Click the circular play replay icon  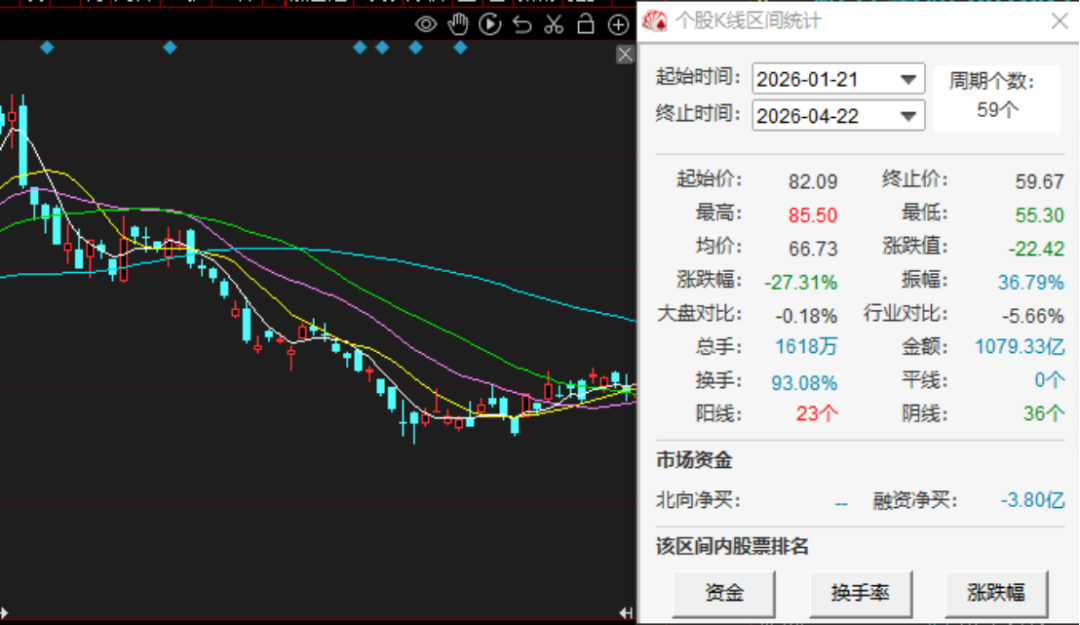tap(489, 25)
